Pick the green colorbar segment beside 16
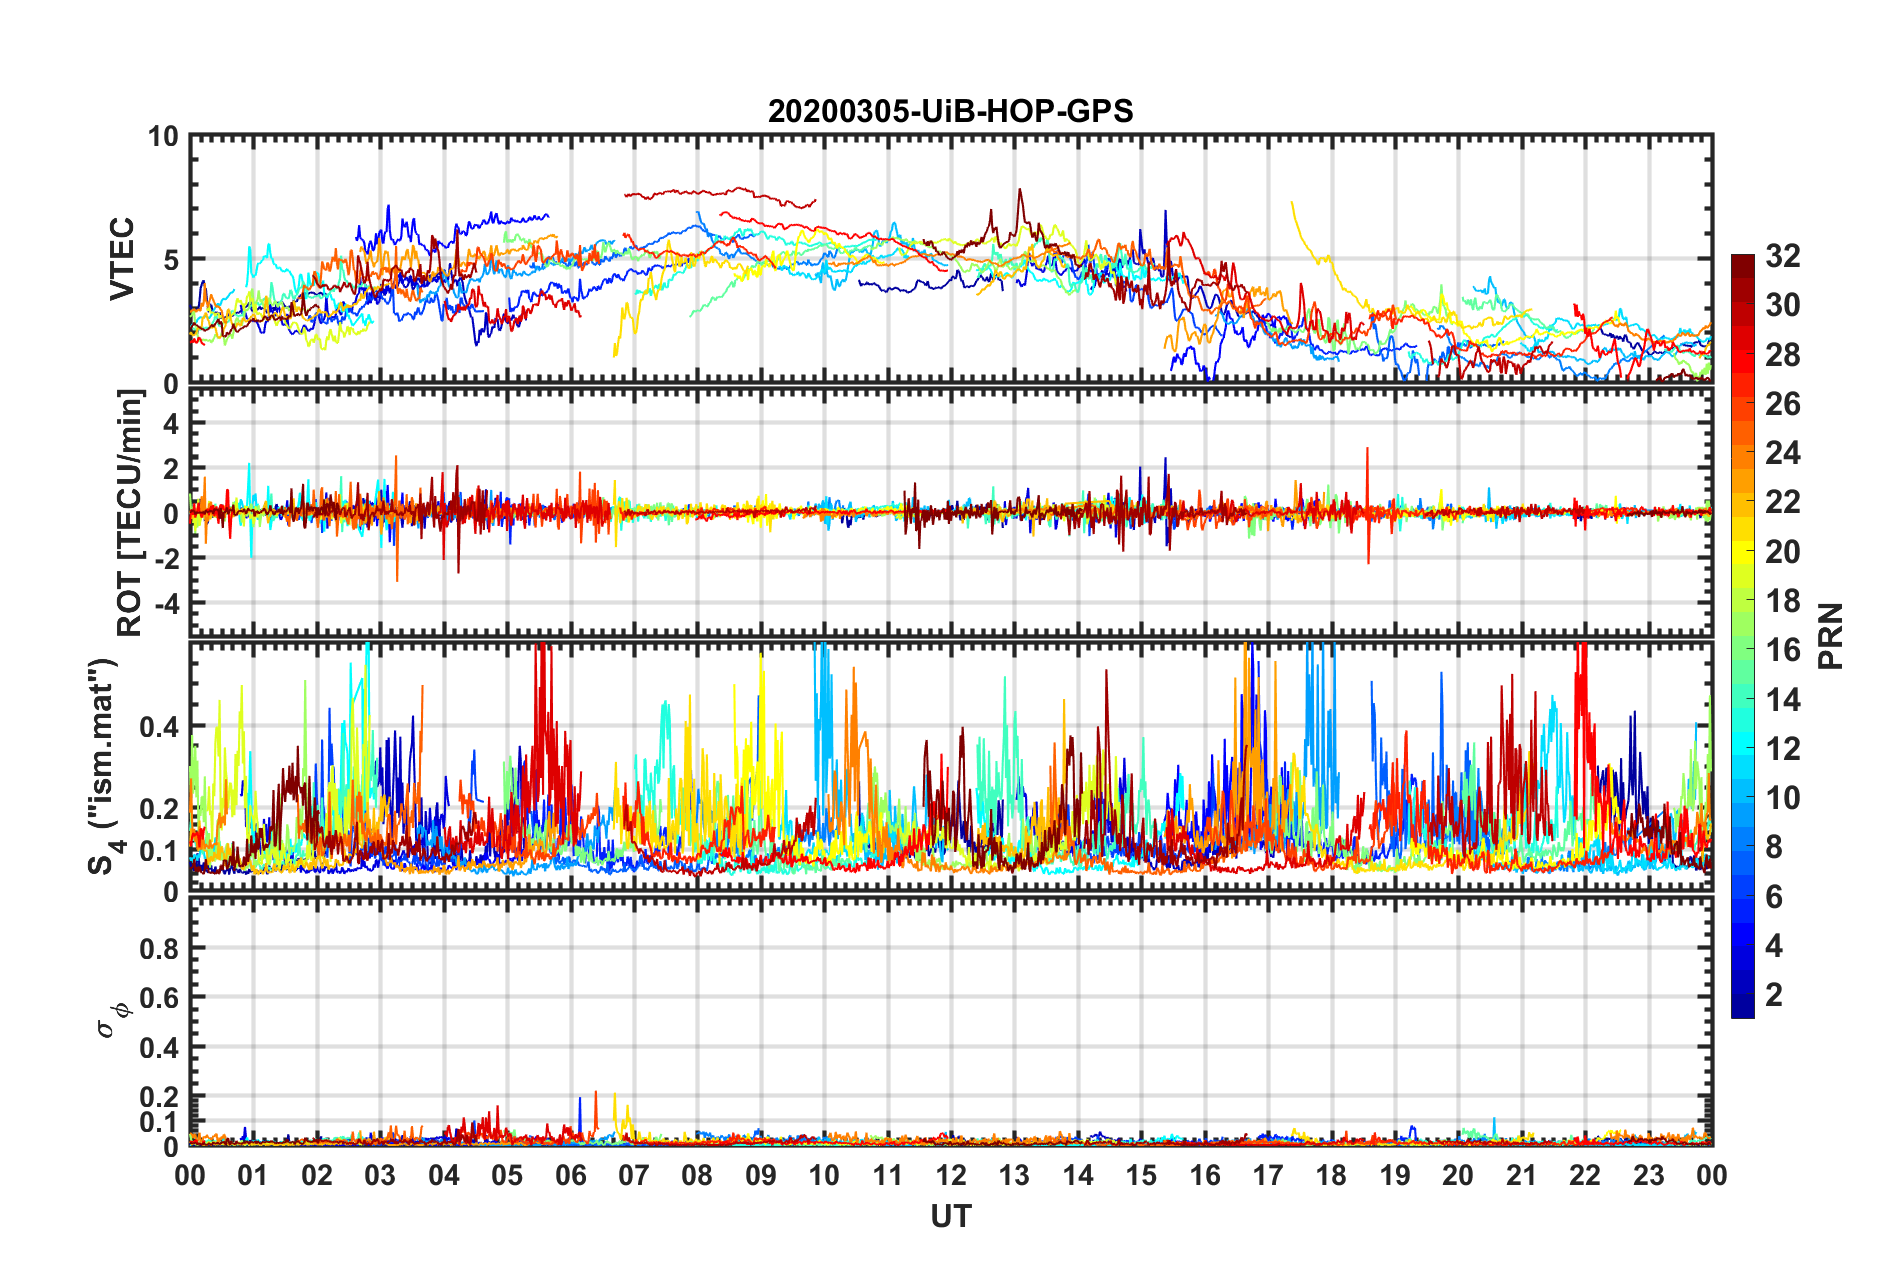The height and width of the screenshot is (1272, 1902). 1742,650
